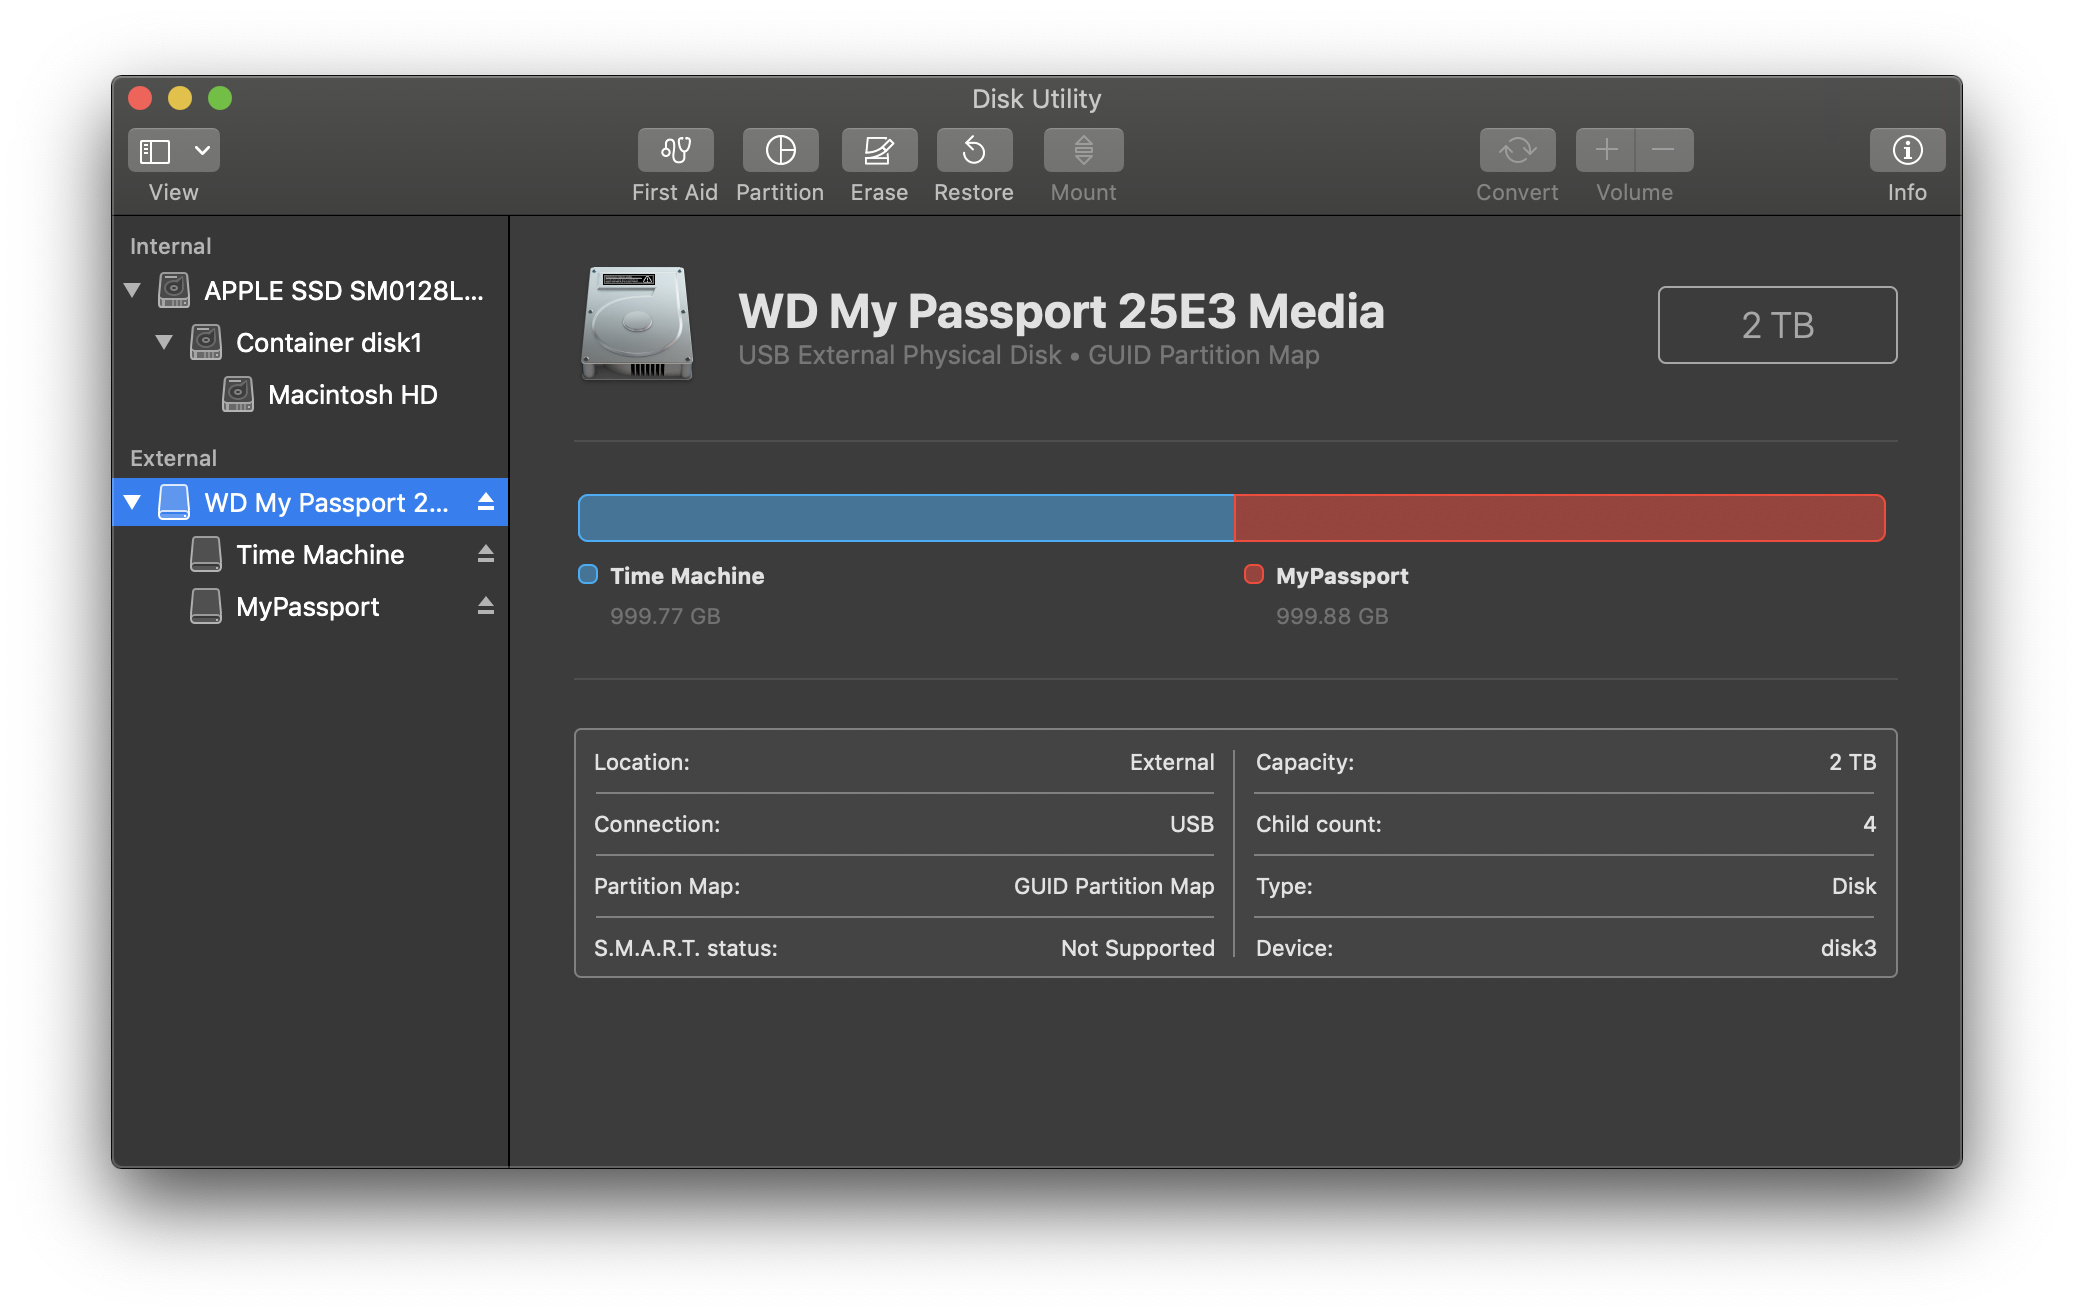Open the Partition pie chart tool
Viewport: 2074px width, 1316px height.
coord(780,150)
